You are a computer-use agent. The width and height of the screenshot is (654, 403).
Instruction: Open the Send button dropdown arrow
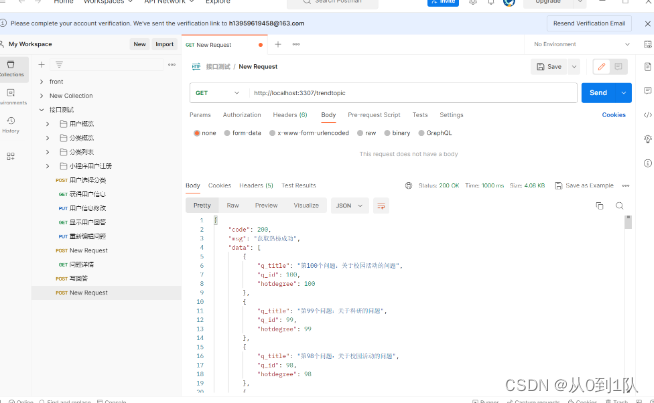(624, 93)
